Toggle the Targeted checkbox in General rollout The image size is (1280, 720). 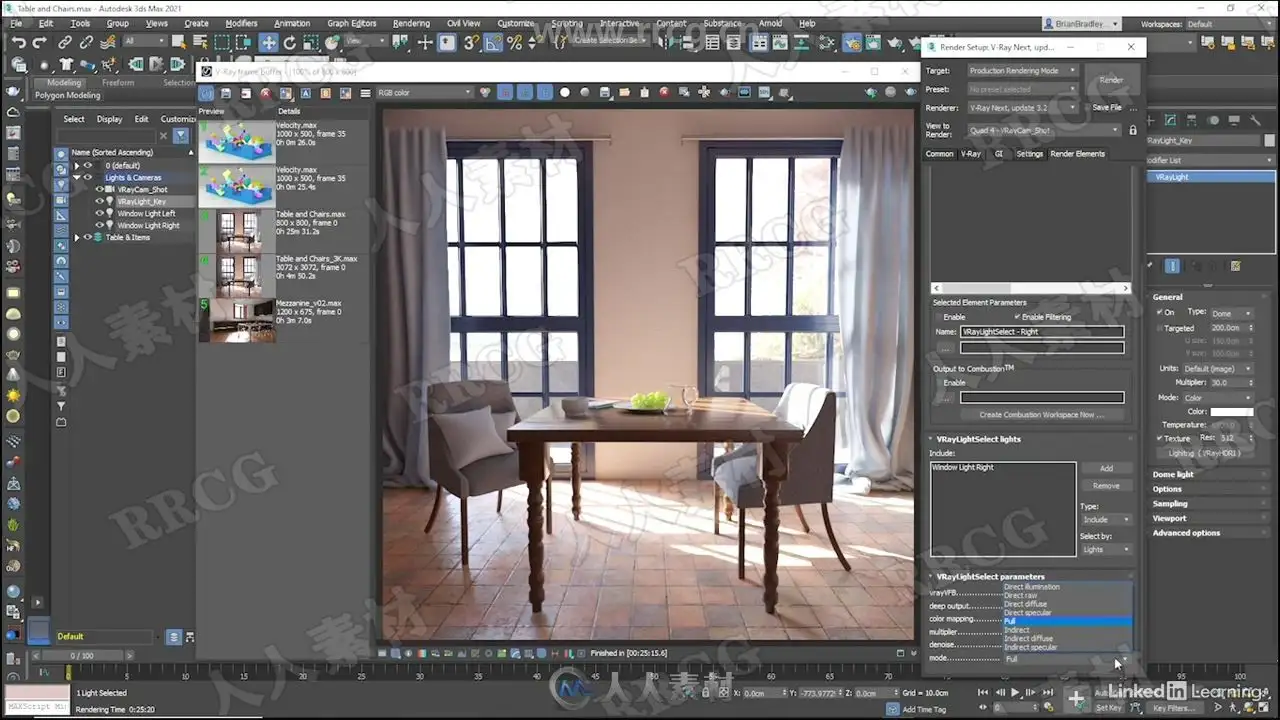coord(1160,328)
